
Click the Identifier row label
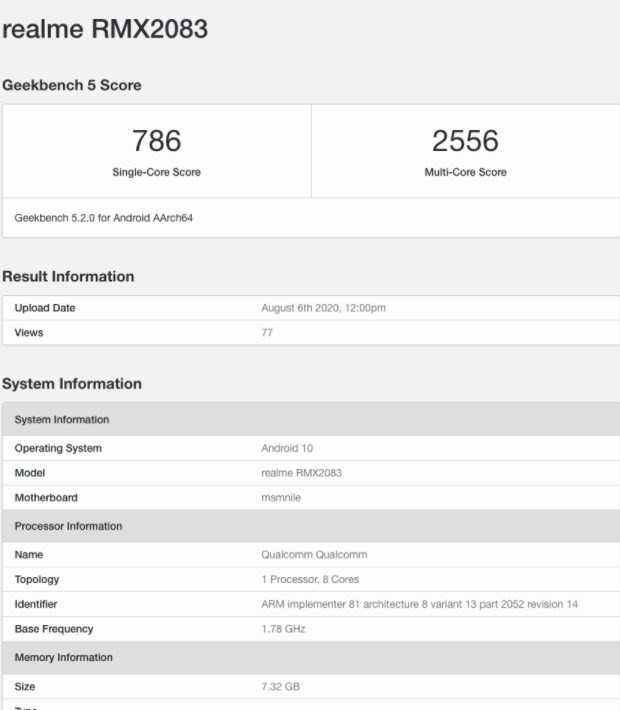pos(36,604)
